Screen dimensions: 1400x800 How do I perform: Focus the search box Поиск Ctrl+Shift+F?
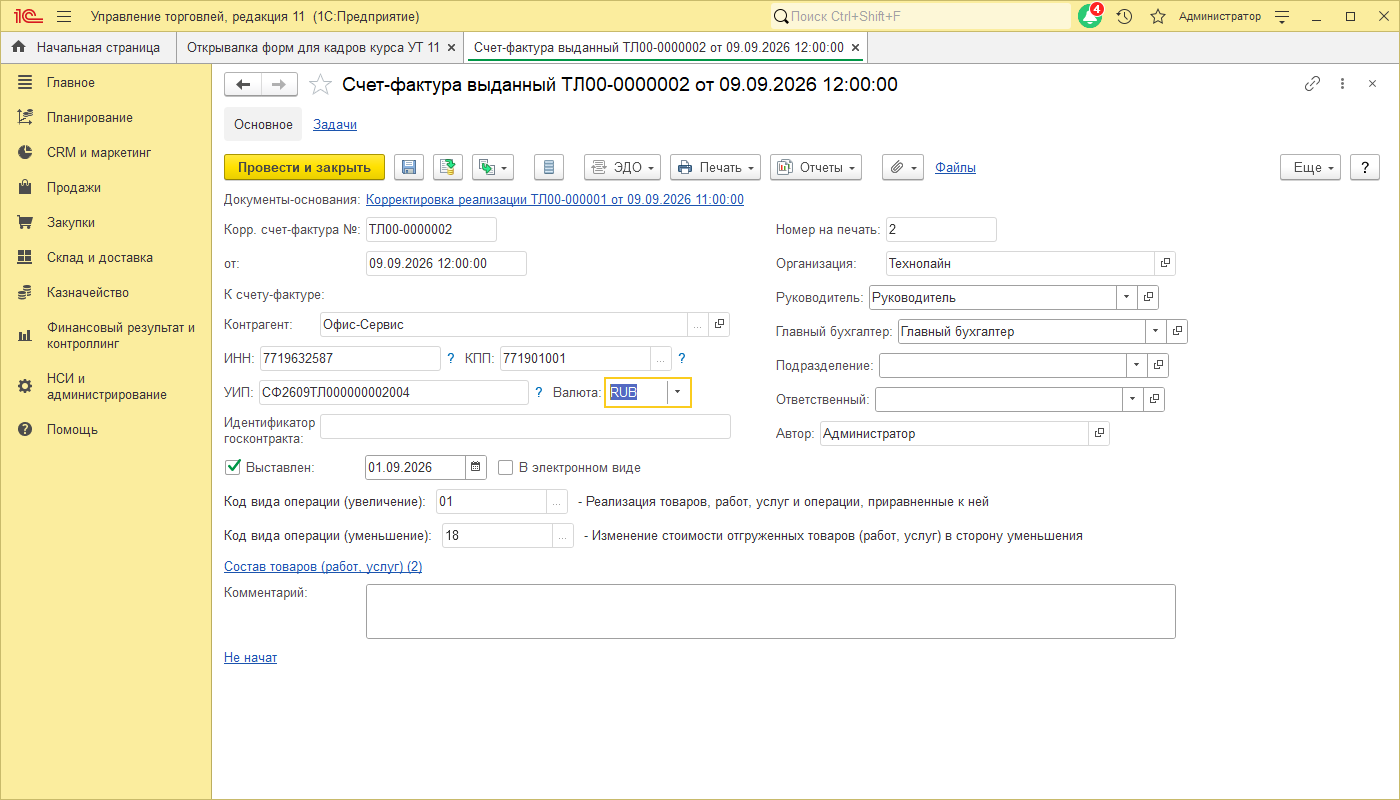tap(921, 17)
